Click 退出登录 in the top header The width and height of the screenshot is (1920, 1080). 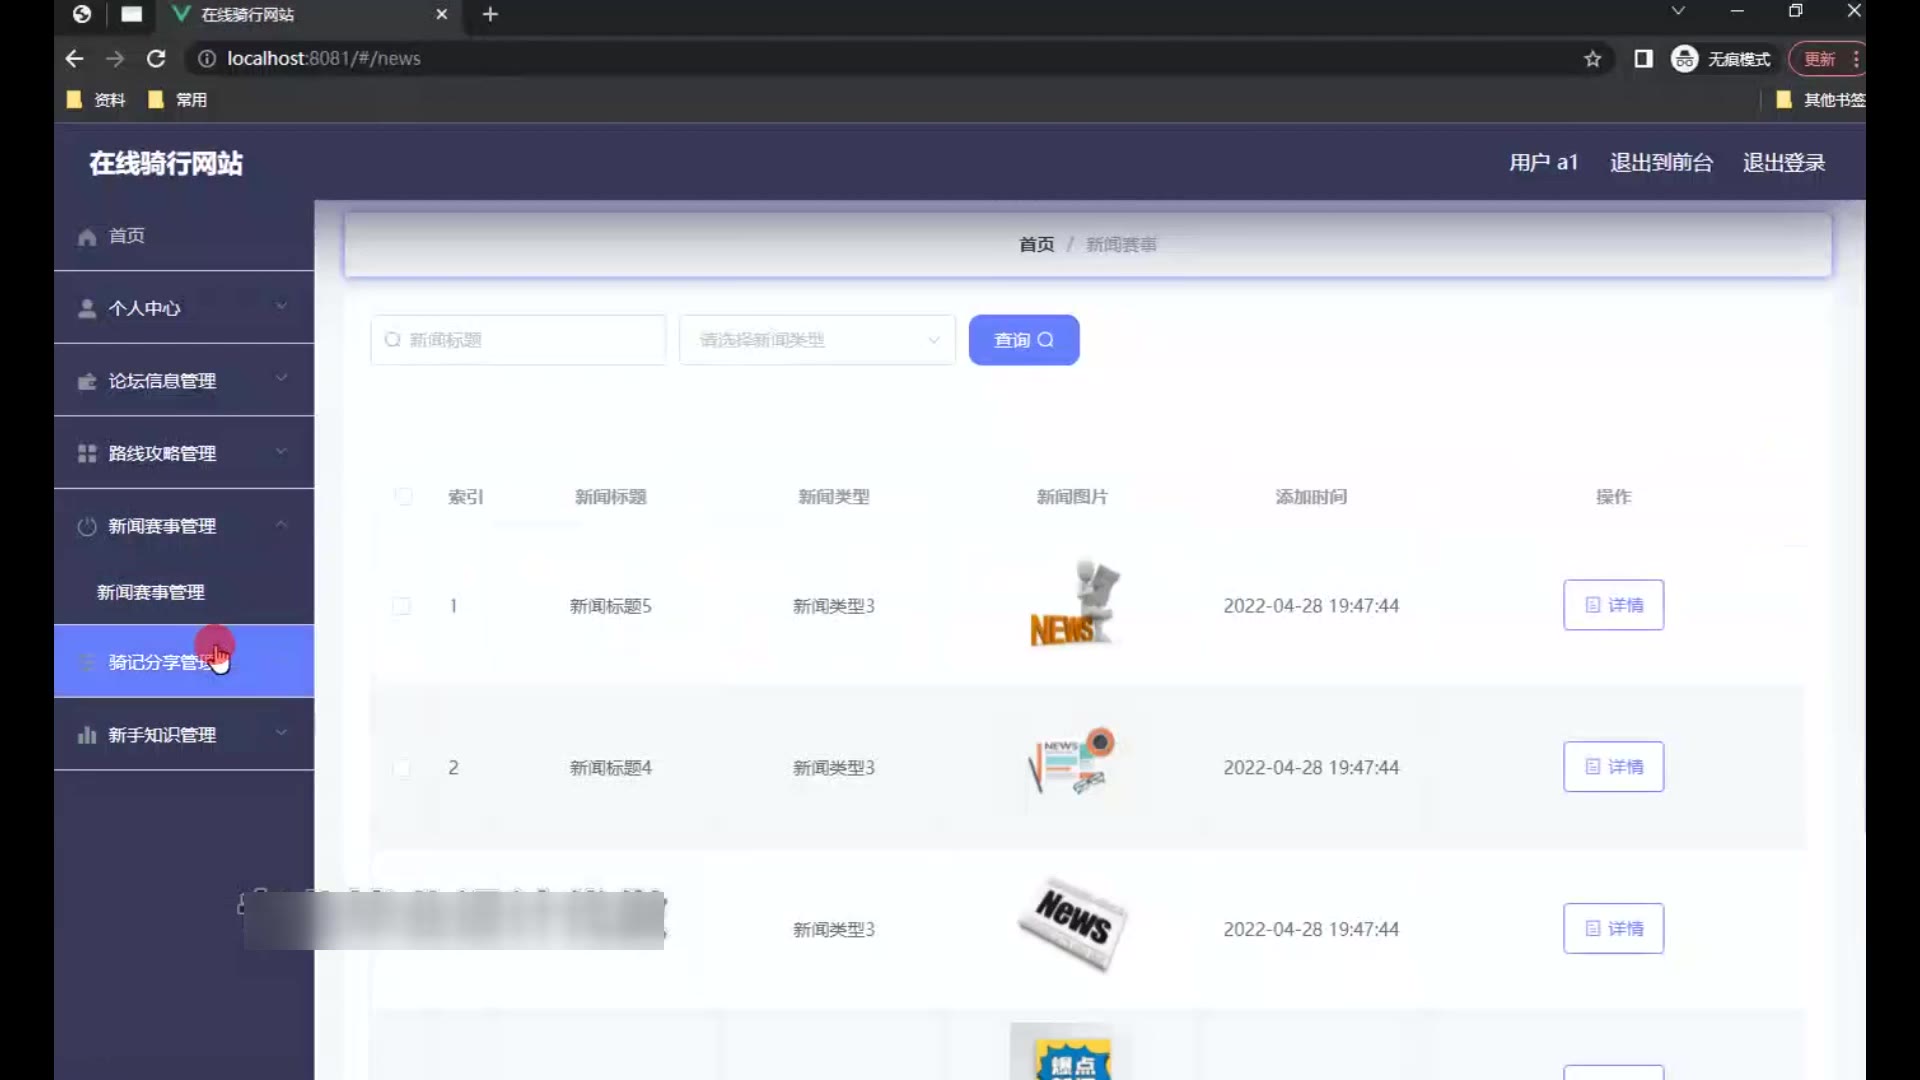(1783, 163)
